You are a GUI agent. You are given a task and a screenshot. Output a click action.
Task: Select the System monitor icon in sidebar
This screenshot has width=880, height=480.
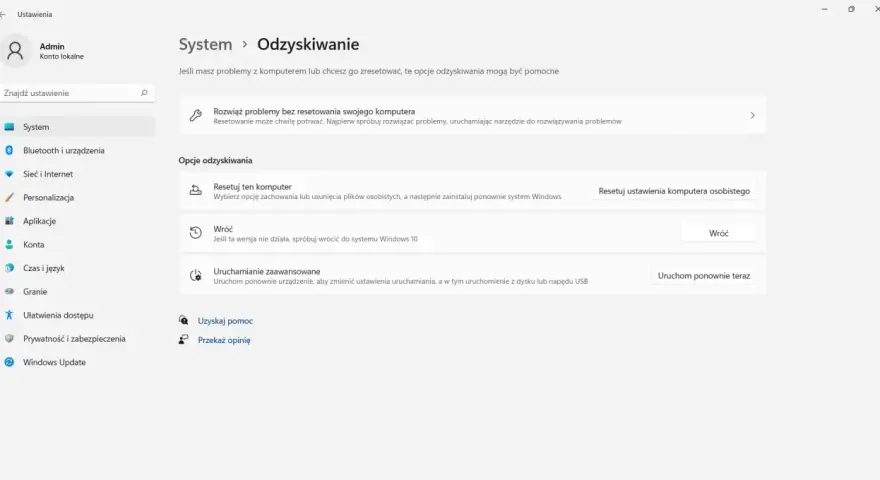point(10,127)
